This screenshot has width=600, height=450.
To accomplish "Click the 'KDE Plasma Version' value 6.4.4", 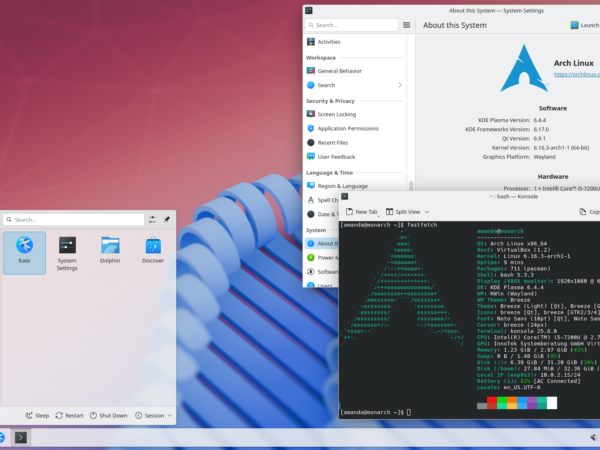I will coord(540,120).
